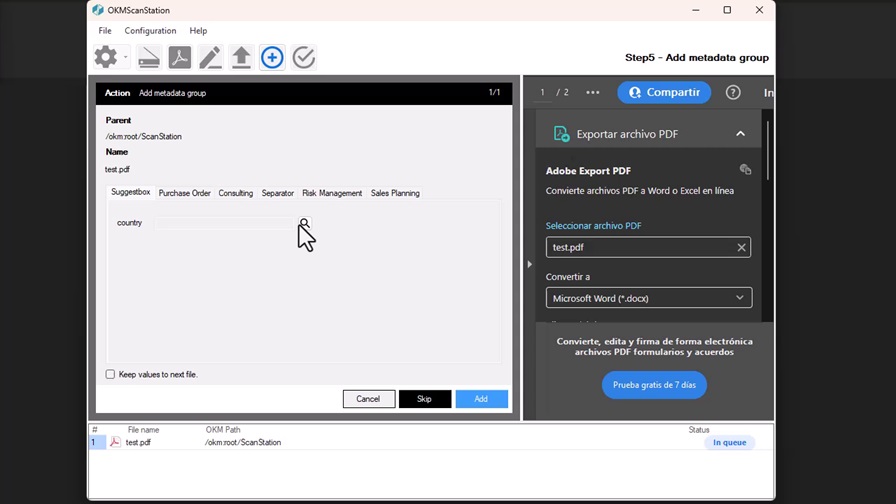Select the PDF document toolbar icon
Image resolution: width=896 pixels, height=504 pixels.
pyautogui.click(x=180, y=57)
